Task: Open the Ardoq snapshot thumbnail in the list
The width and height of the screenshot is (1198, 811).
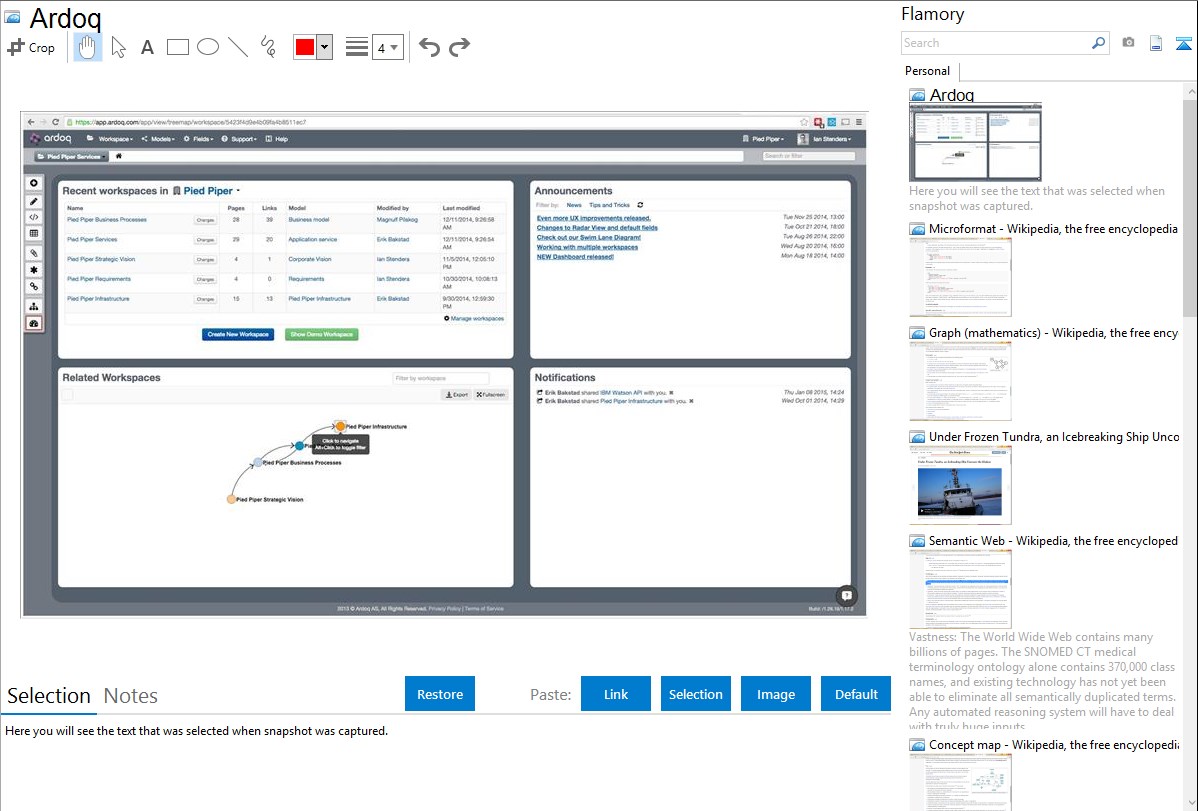Action: pyautogui.click(x=975, y=142)
